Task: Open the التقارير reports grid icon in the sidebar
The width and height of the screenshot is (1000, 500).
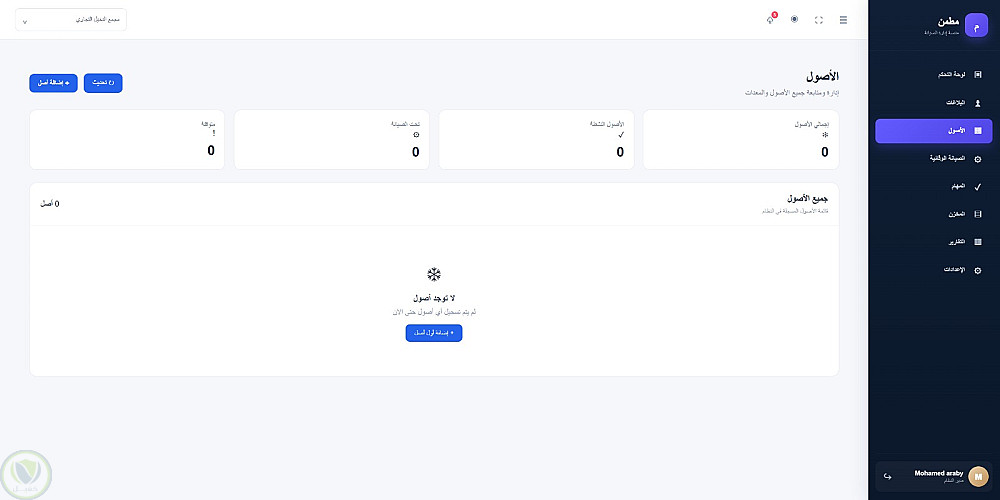Action: (x=978, y=242)
